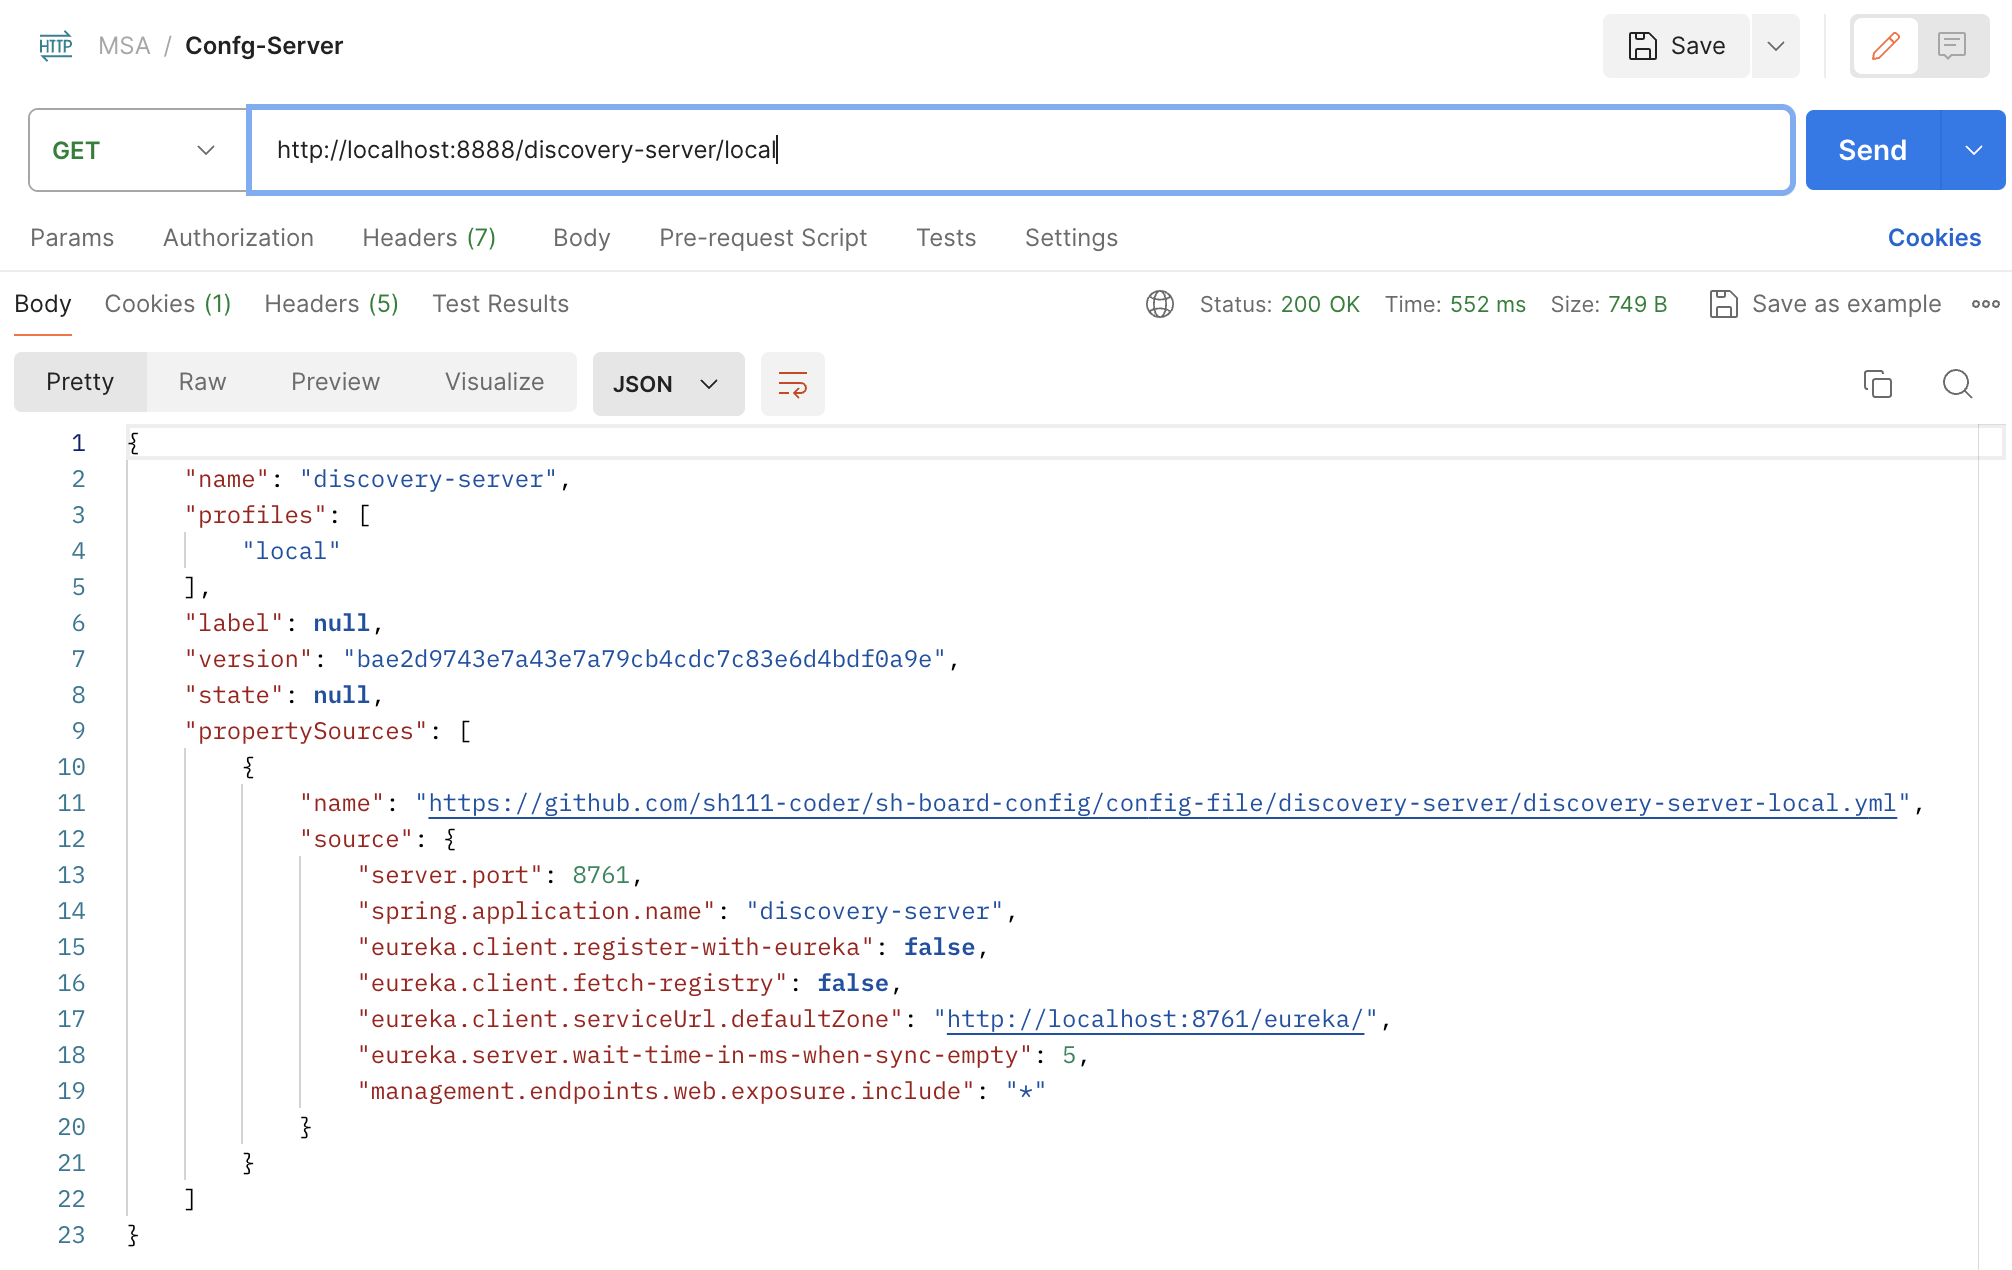
Task: Switch response view to Raw
Action: pyautogui.click(x=202, y=382)
